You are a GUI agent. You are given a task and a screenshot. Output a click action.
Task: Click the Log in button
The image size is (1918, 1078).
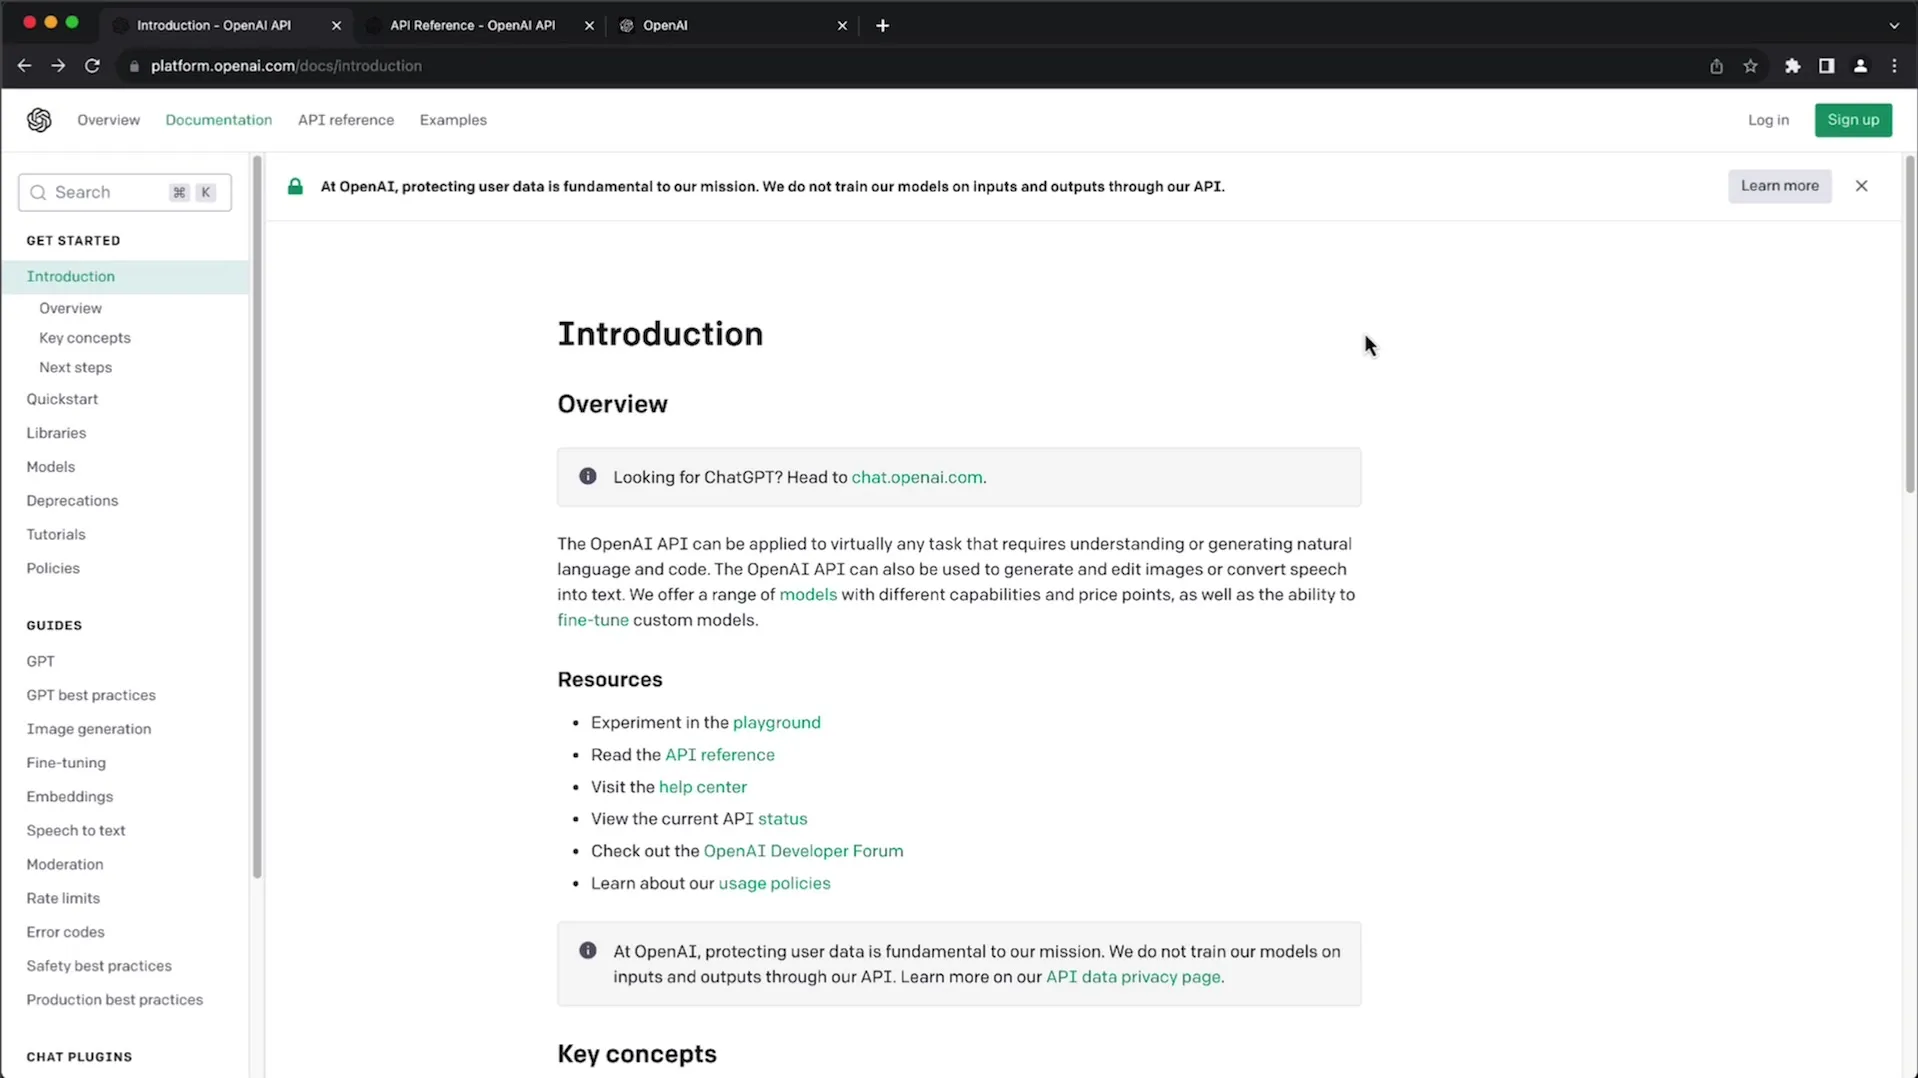(x=1768, y=120)
